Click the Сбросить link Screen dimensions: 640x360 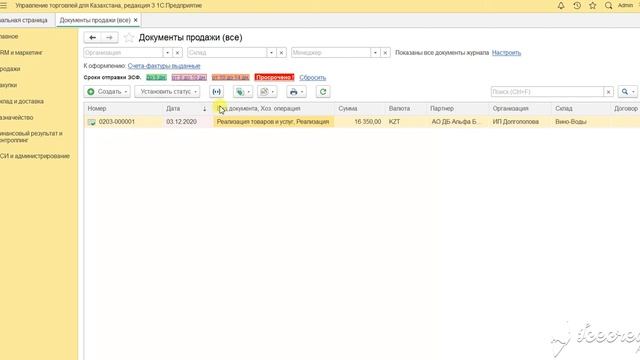pyautogui.click(x=313, y=78)
